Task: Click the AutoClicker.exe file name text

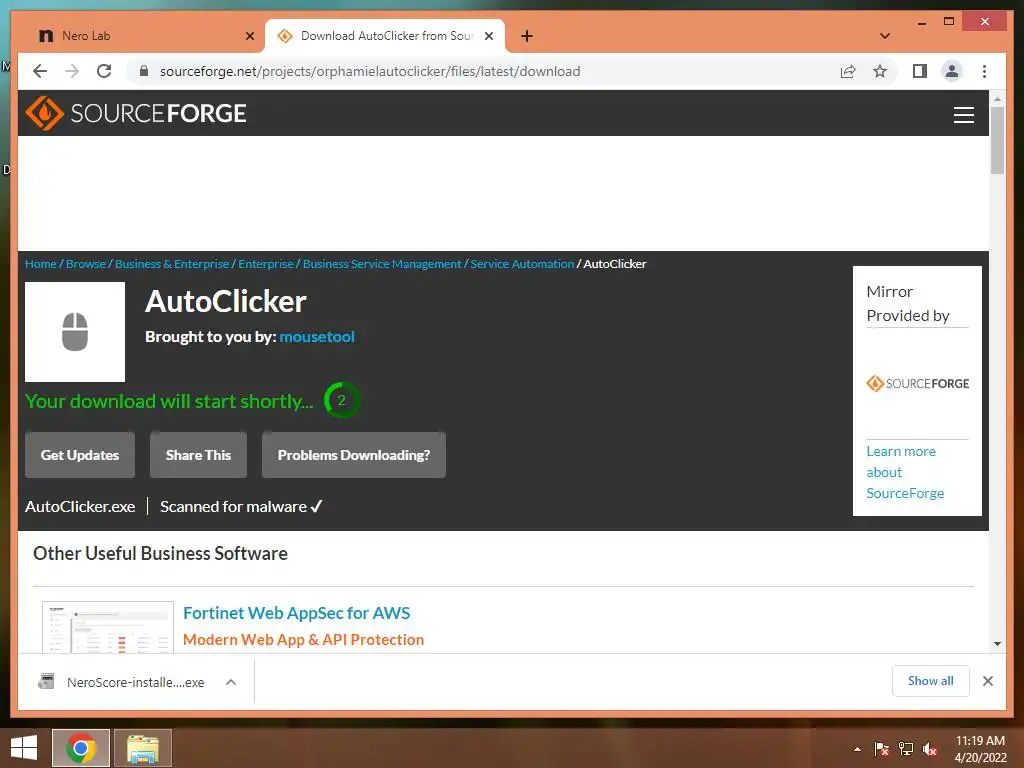Action: coord(80,507)
